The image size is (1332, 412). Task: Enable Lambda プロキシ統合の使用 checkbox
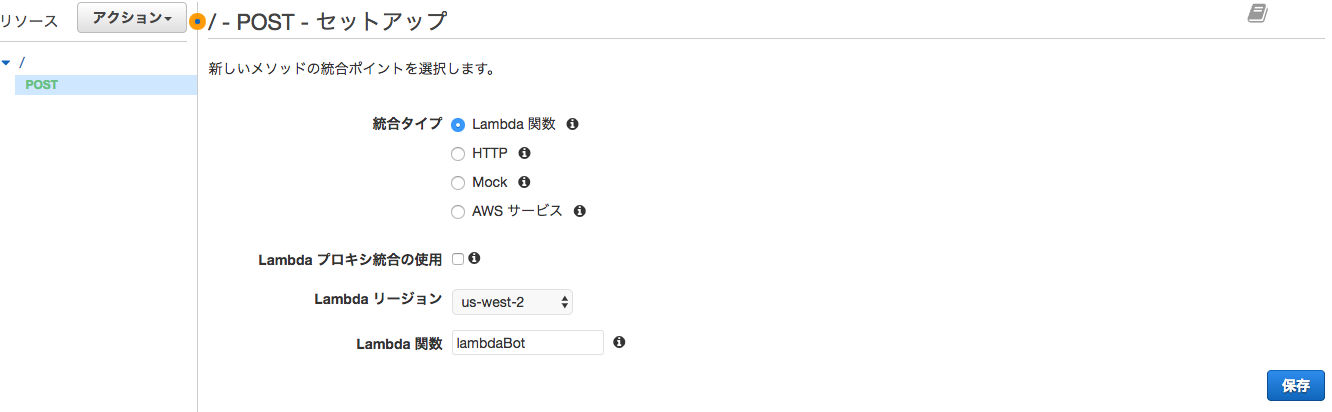(x=458, y=259)
